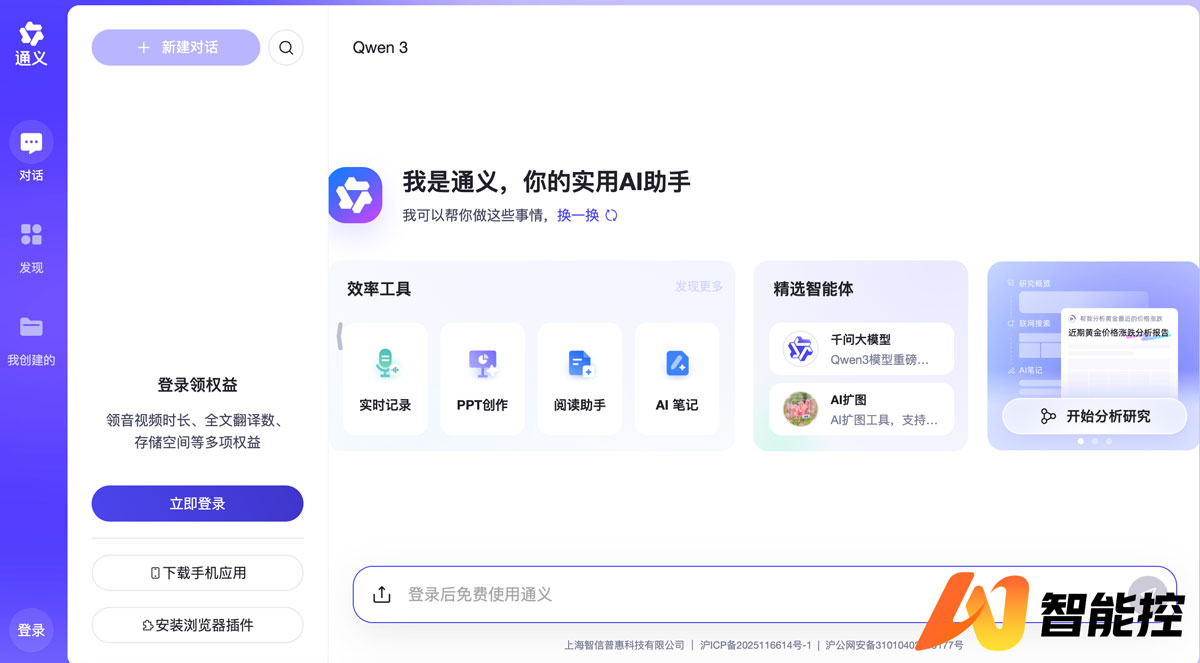Click 安装浏览器插件 button
The height and width of the screenshot is (663, 1200).
point(197,625)
